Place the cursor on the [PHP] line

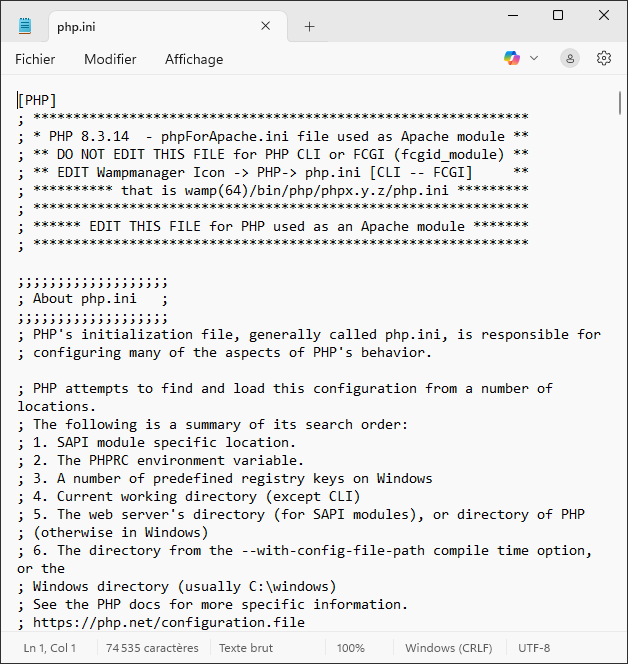tap(38, 100)
